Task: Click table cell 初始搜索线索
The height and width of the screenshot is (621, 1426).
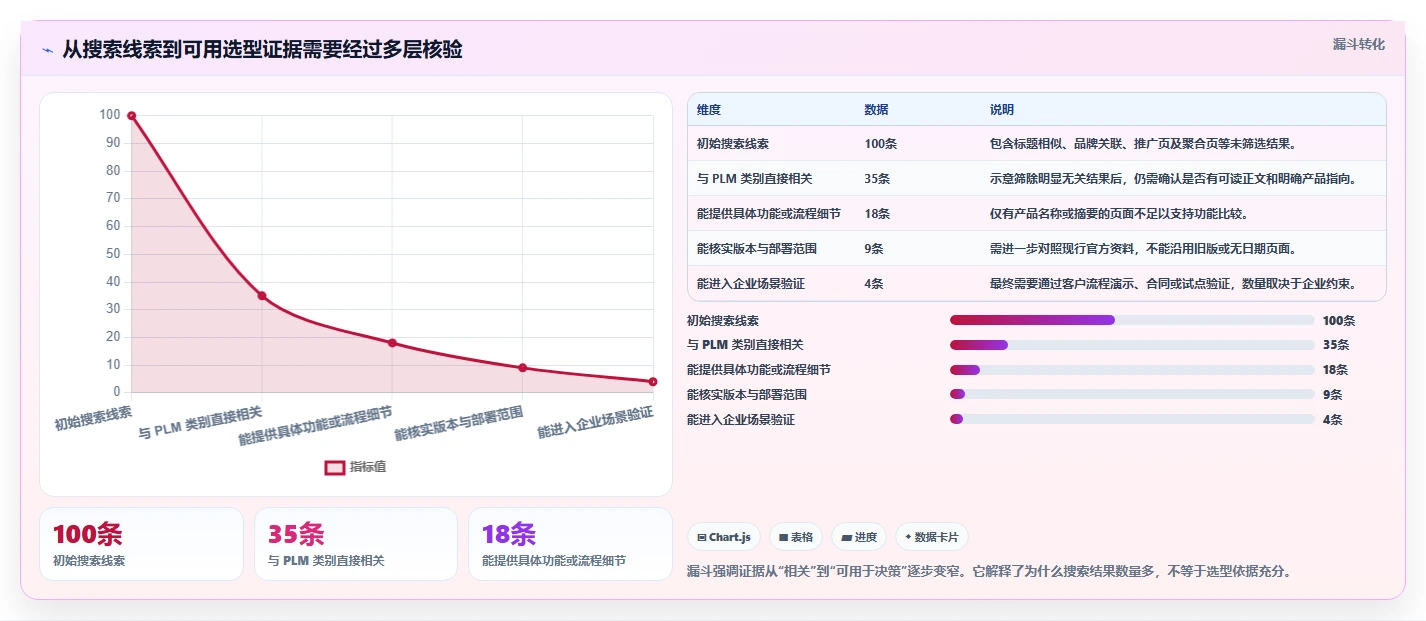Action: tap(733, 144)
